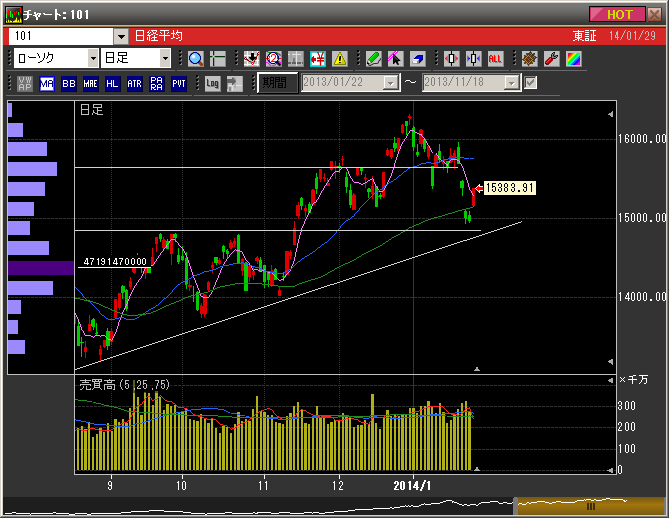Viewport: 669px width, 518px height.
Task: Click the bottom timeline scrollbar handle
Action: click(x=590, y=506)
